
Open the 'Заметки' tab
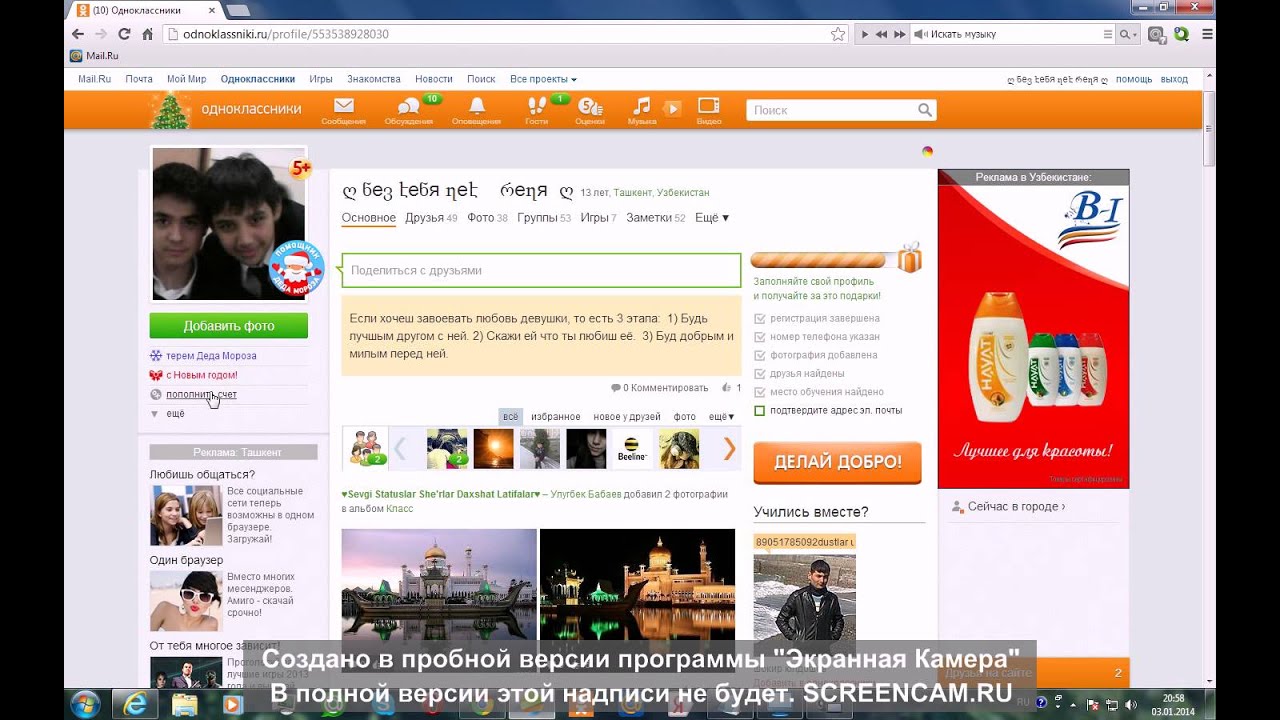coord(656,218)
